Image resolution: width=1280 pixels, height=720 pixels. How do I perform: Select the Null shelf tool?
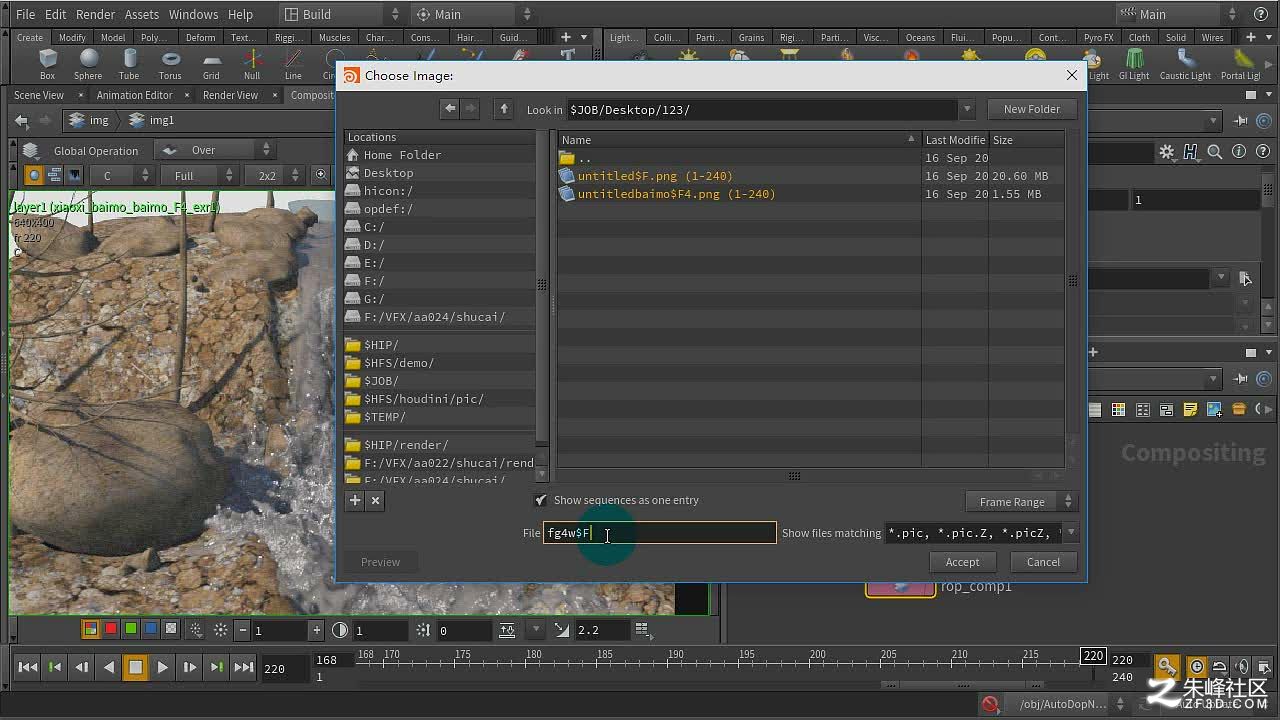(252, 65)
